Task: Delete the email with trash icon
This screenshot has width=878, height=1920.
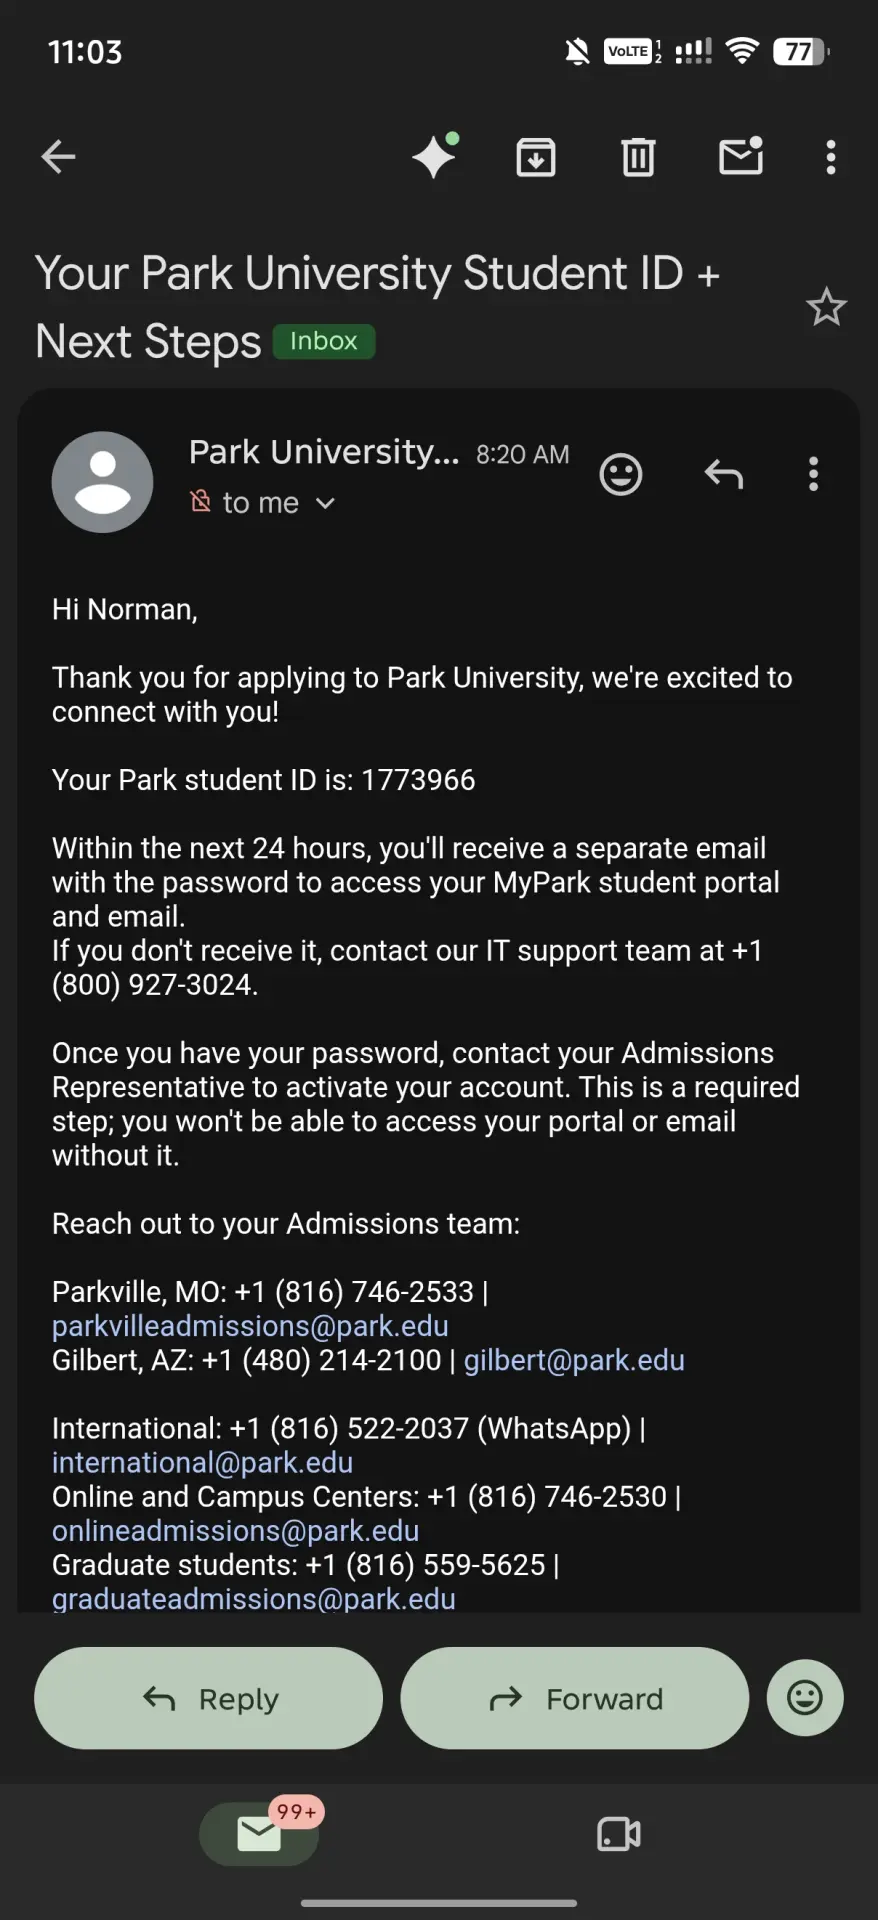Action: tap(638, 157)
